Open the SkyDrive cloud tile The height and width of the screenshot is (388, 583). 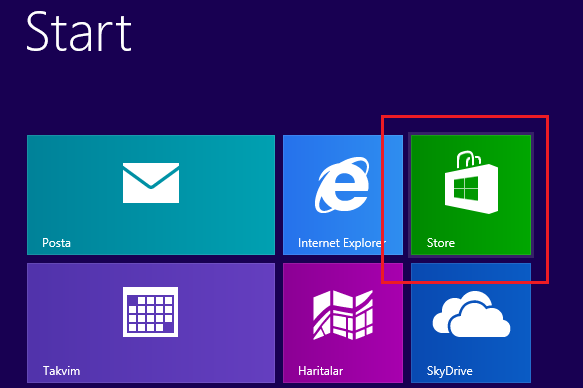(471, 323)
